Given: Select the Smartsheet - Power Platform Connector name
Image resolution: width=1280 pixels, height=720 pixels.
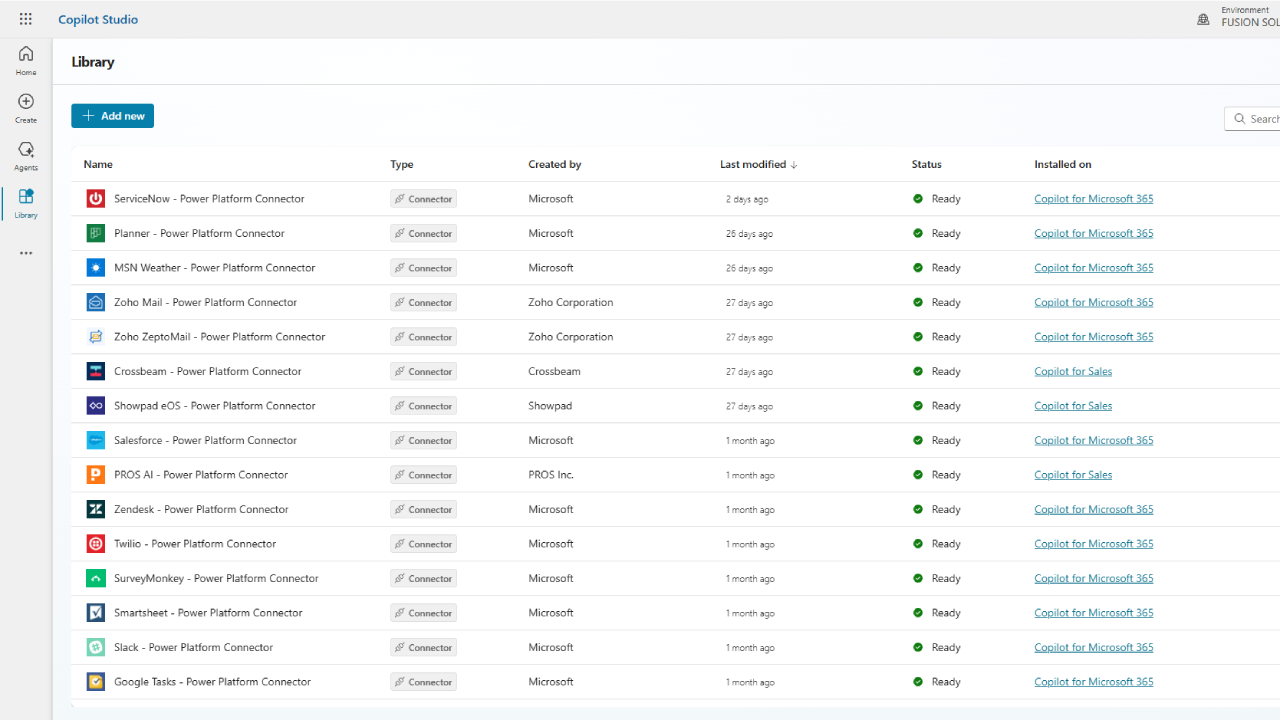Looking at the screenshot, I should (208, 613).
